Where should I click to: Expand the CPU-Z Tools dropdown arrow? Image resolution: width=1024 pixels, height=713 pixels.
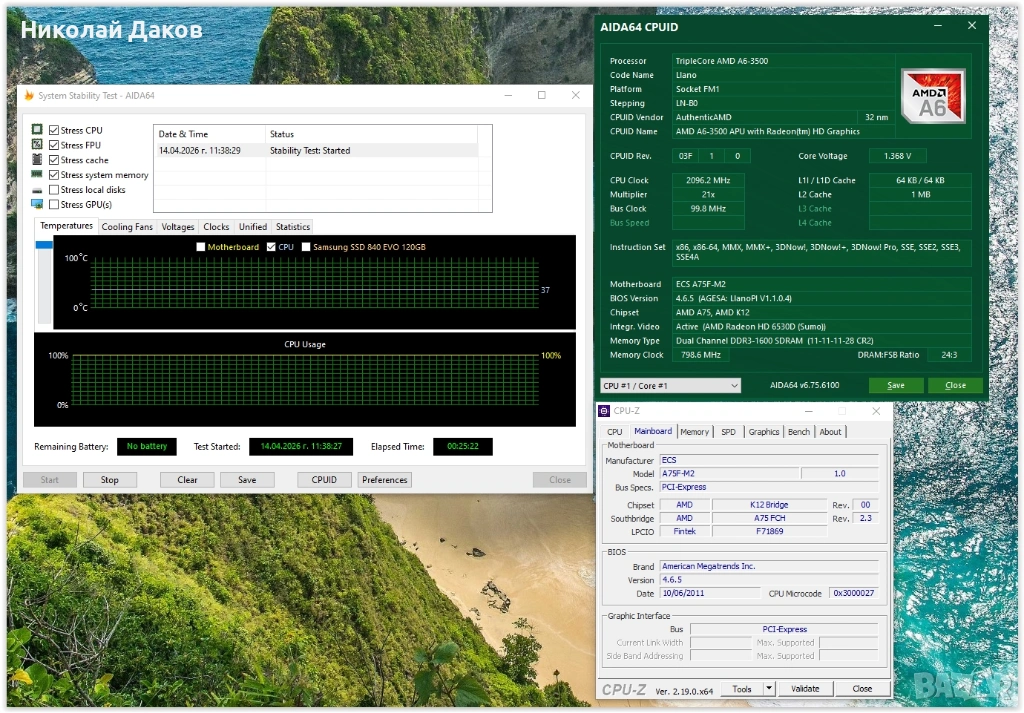click(769, 689)
